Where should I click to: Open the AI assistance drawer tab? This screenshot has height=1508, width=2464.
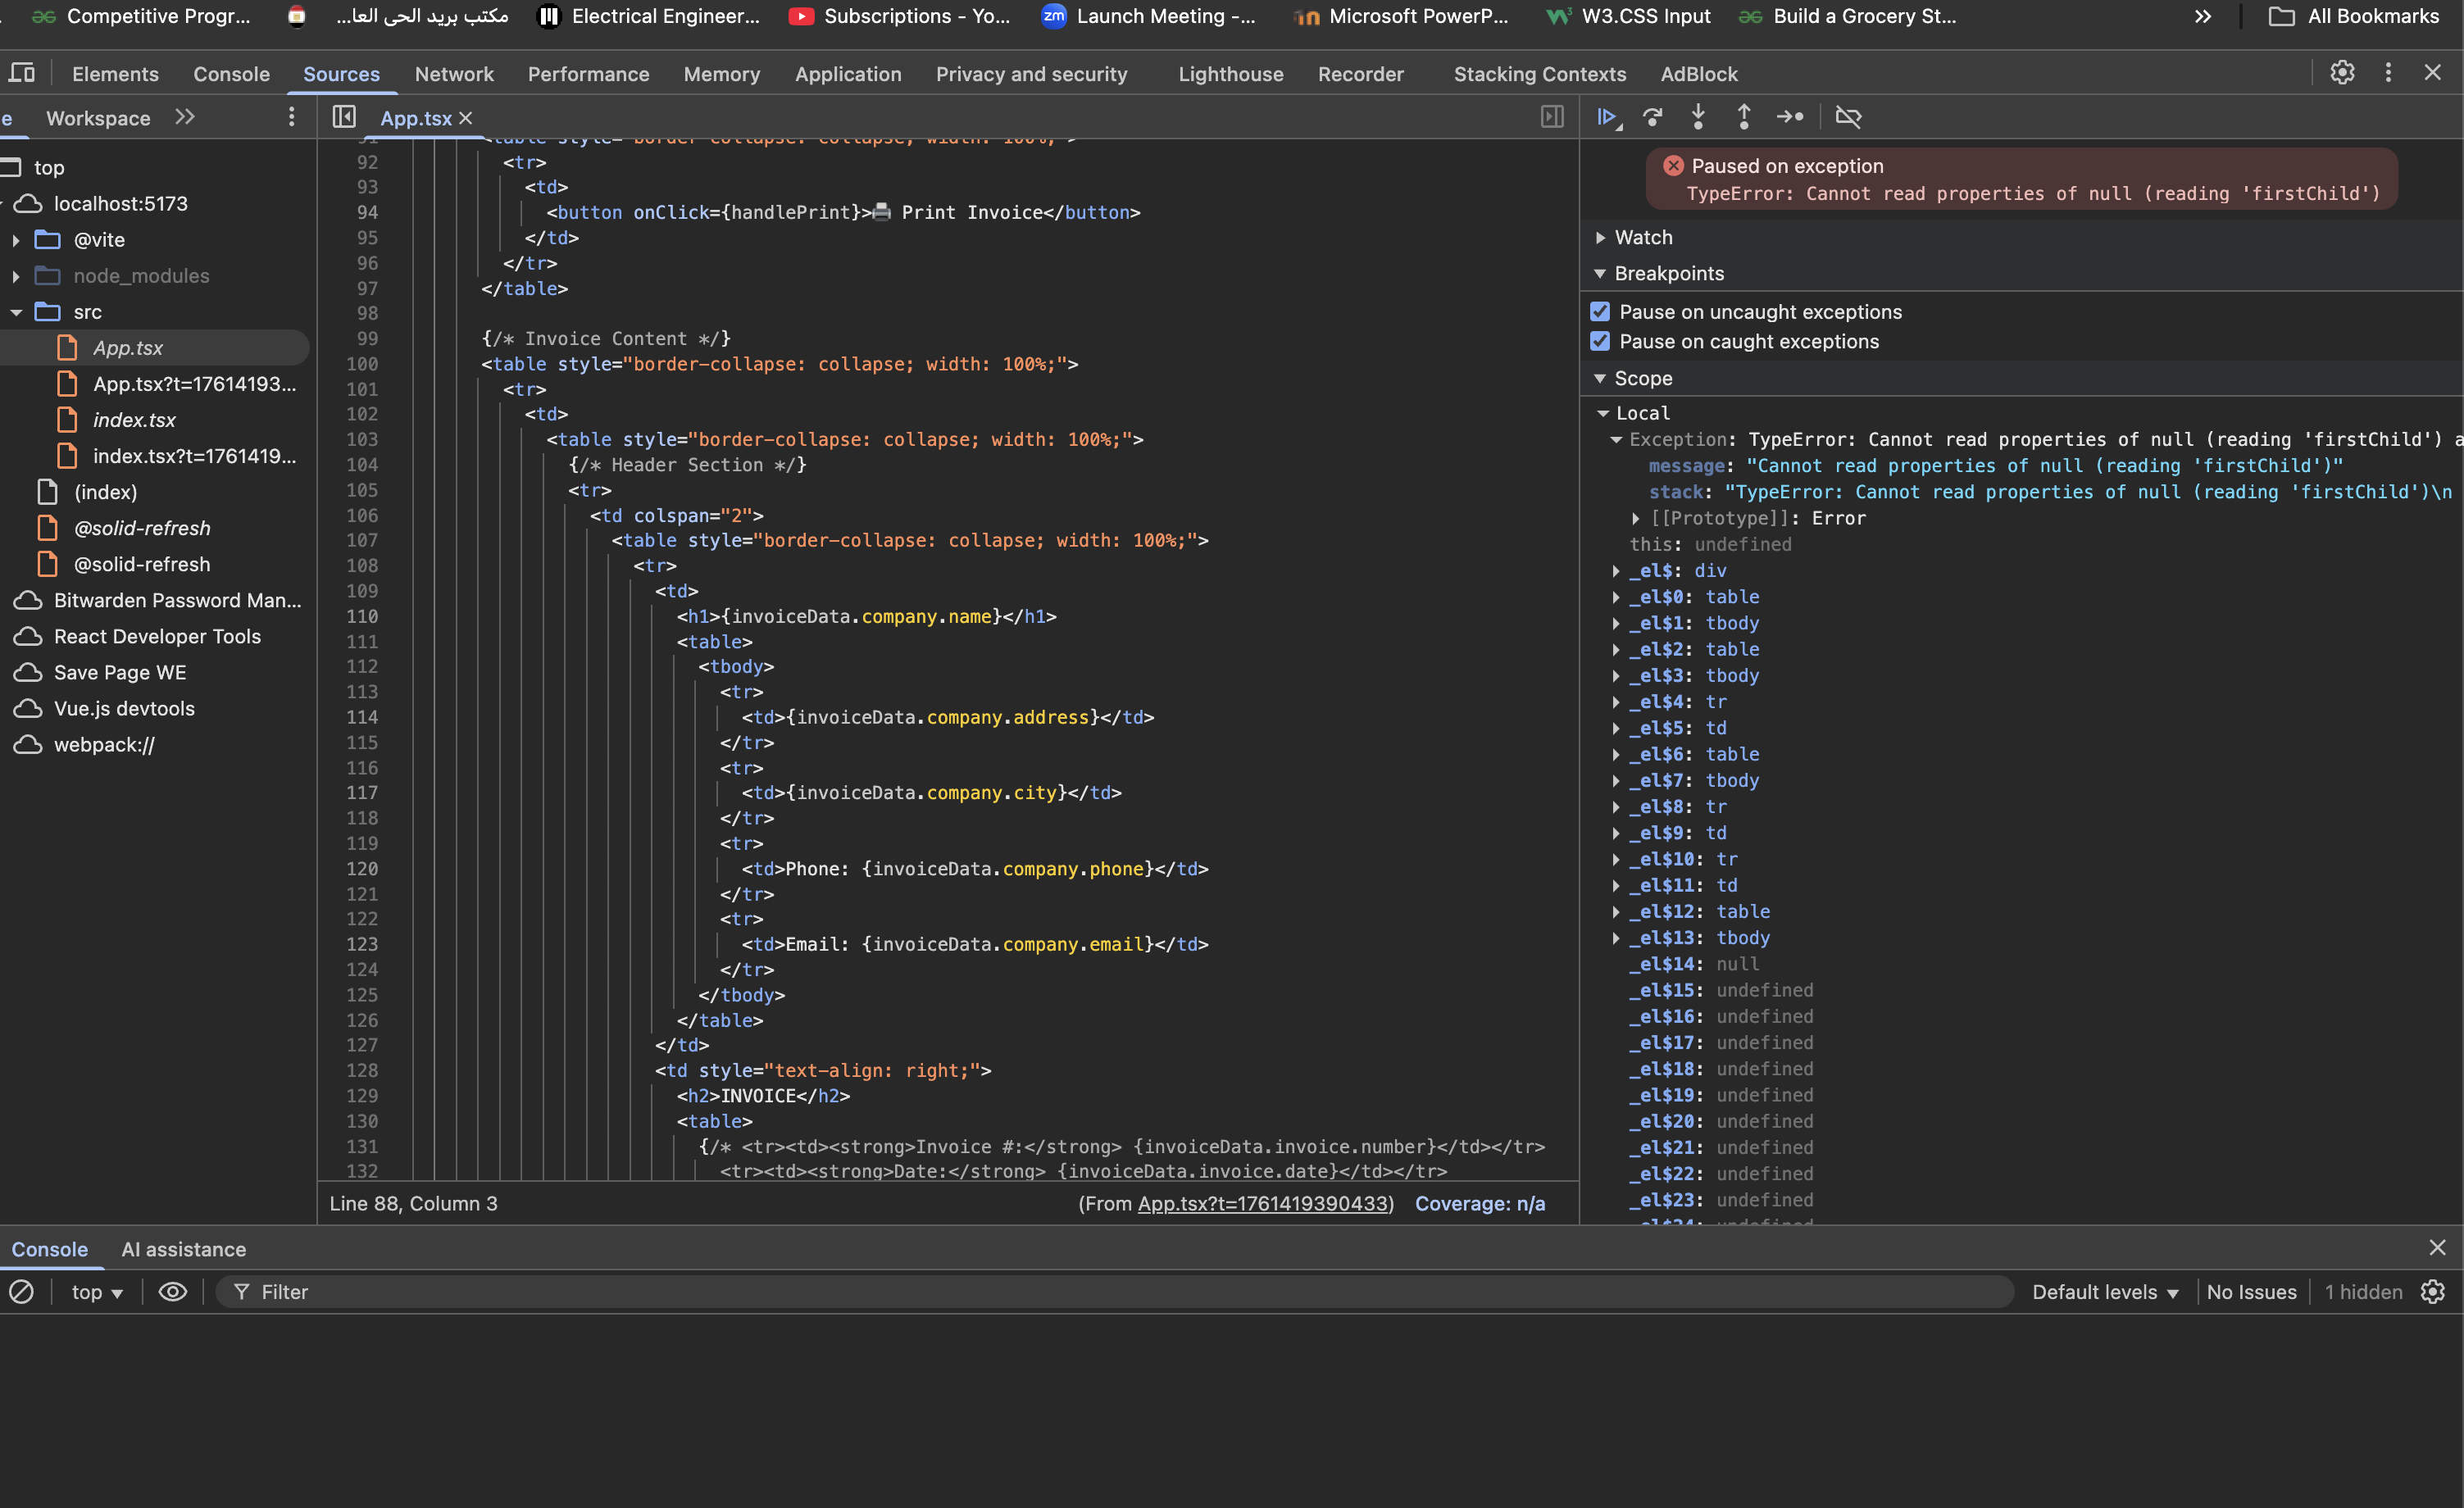[x=183, y=1249]
